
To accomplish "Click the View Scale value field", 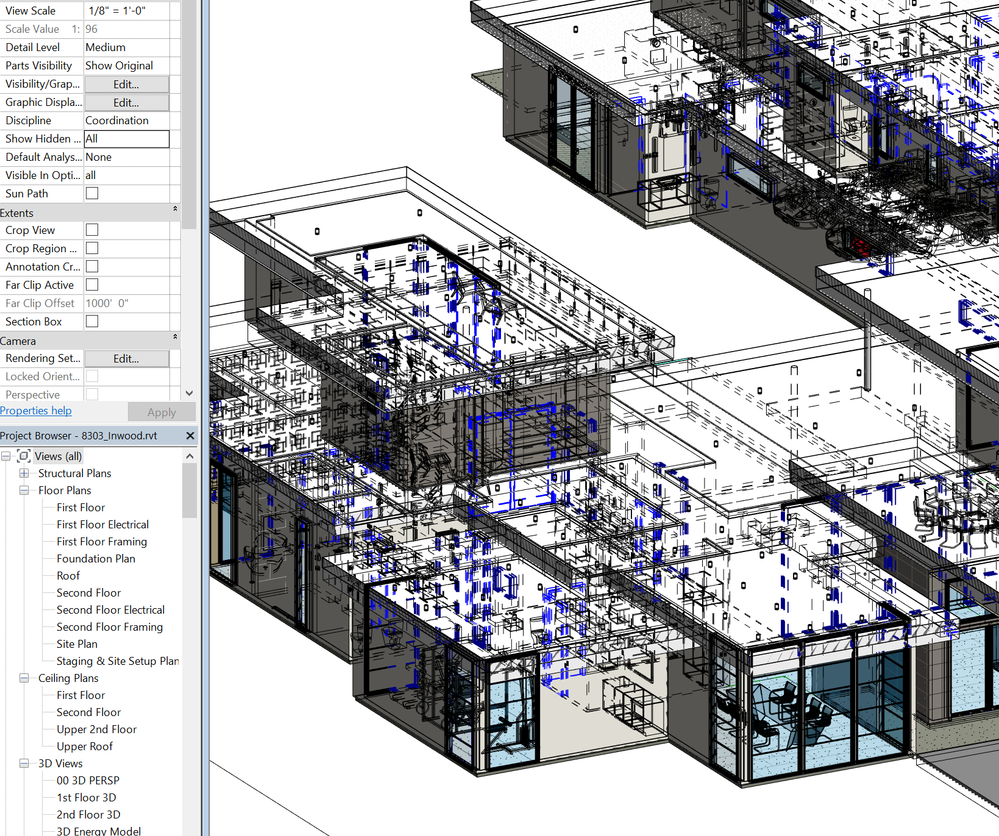I will pos(127,11).
